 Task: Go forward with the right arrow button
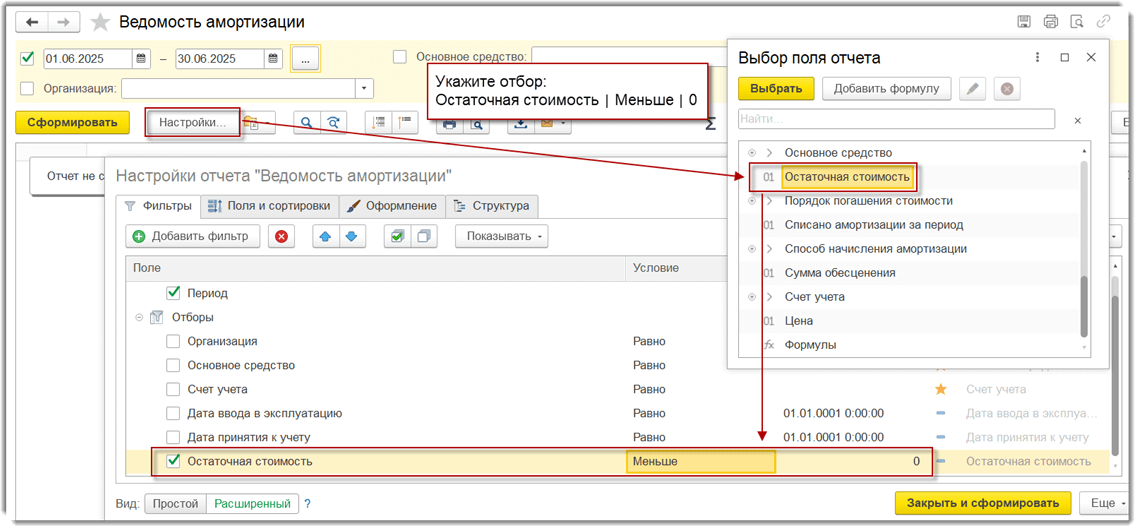click(x=63, y=22)
